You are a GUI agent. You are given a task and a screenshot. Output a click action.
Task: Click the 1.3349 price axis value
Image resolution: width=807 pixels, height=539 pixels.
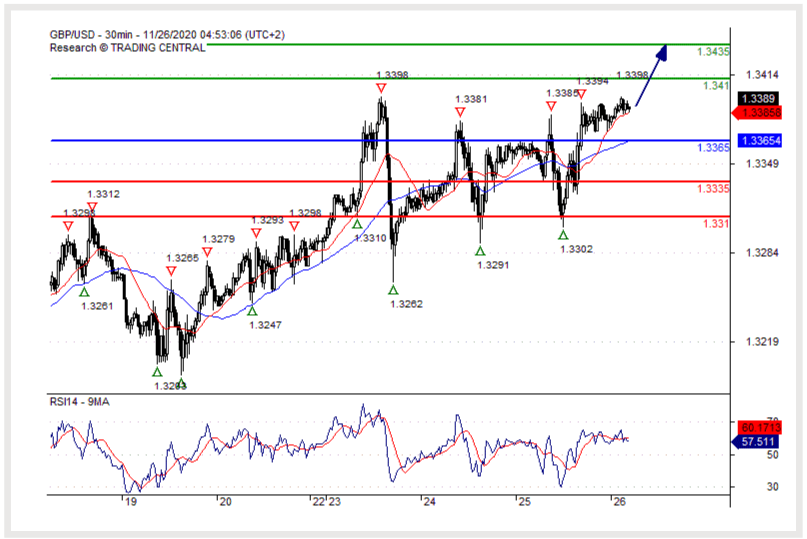click(762, 164)
